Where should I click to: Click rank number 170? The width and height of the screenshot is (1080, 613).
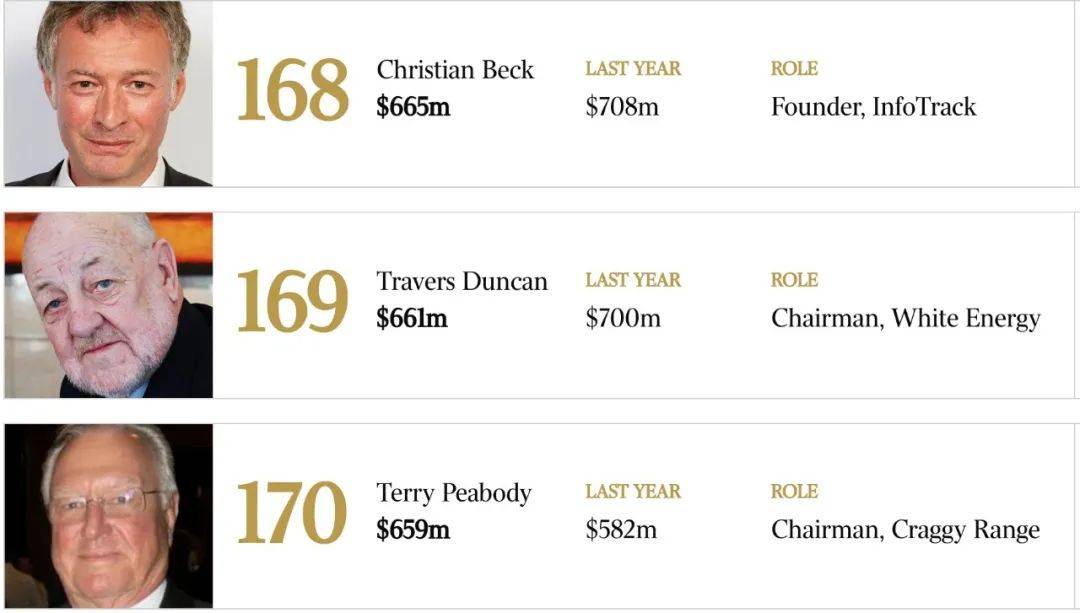pyautogui.click(x=291, y=512)
